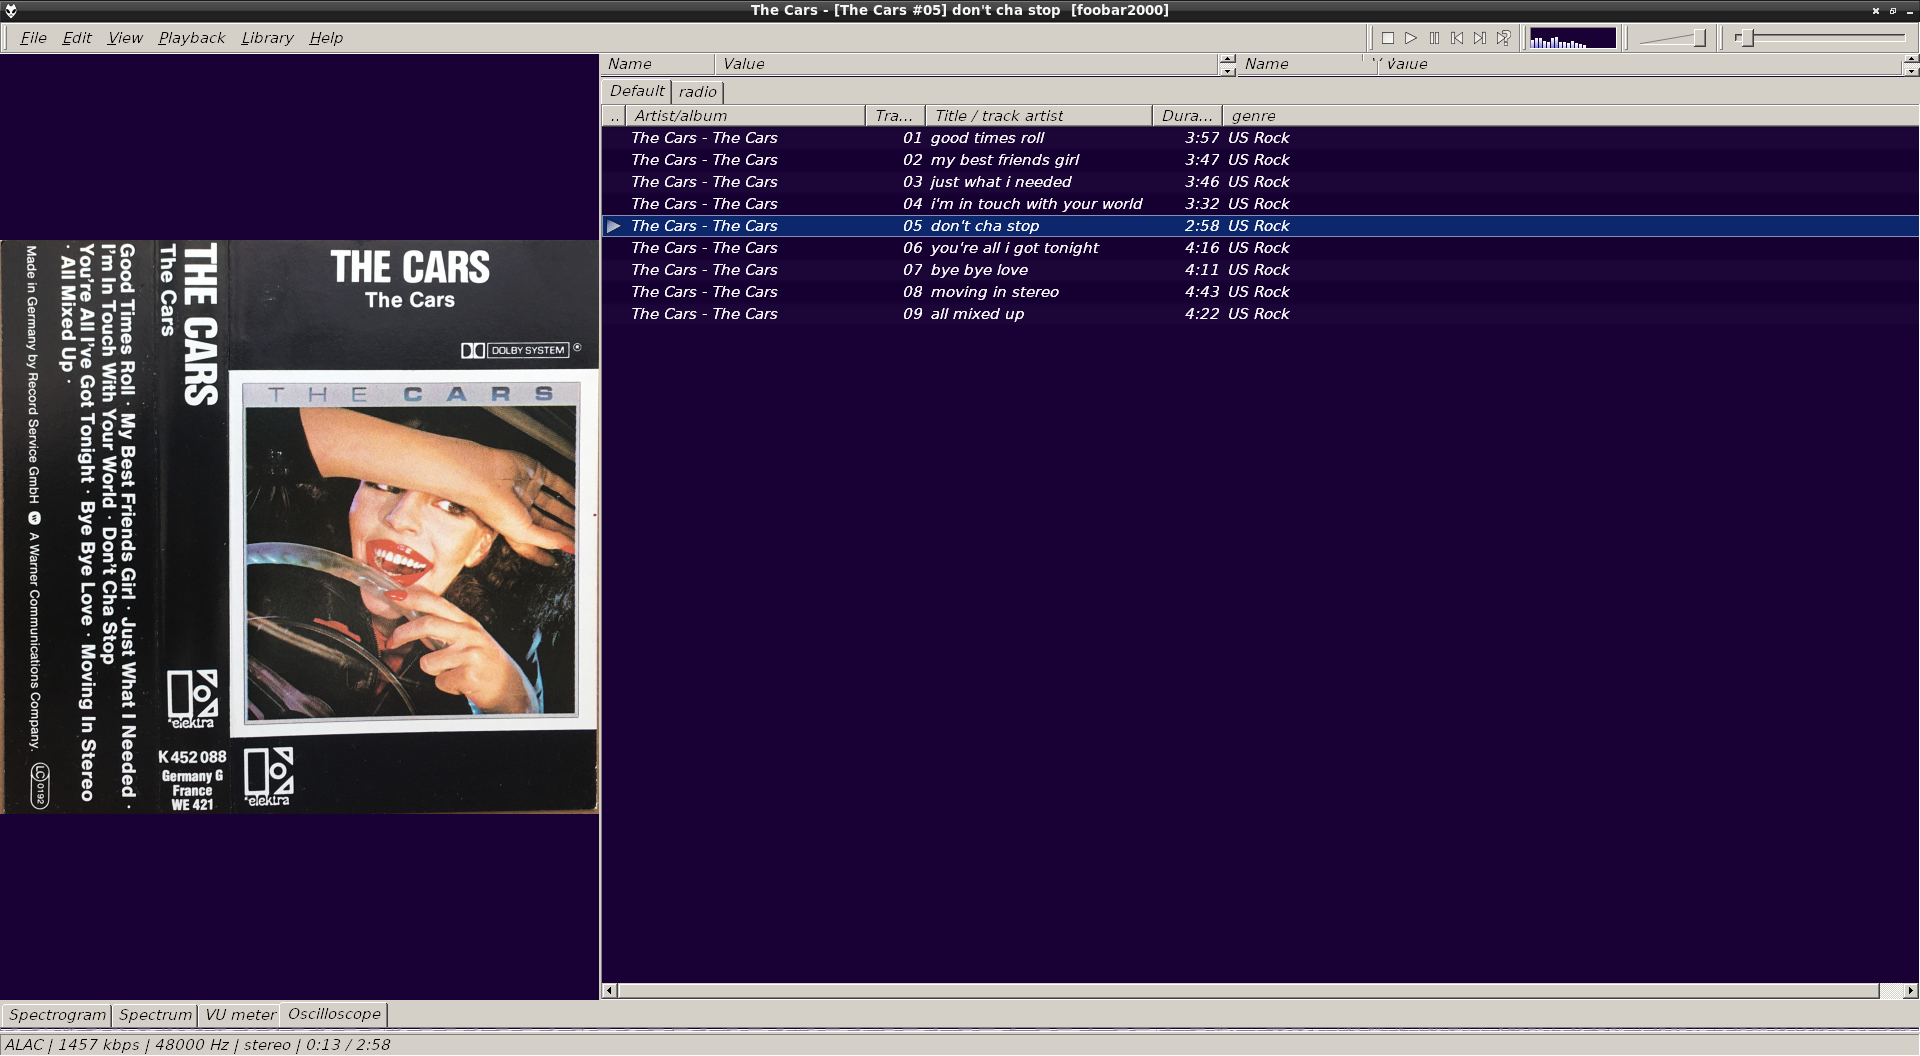Skip to the previous track
Screen dimensions: 1920x1056
pyautogui.click(x=1457, y=38)
